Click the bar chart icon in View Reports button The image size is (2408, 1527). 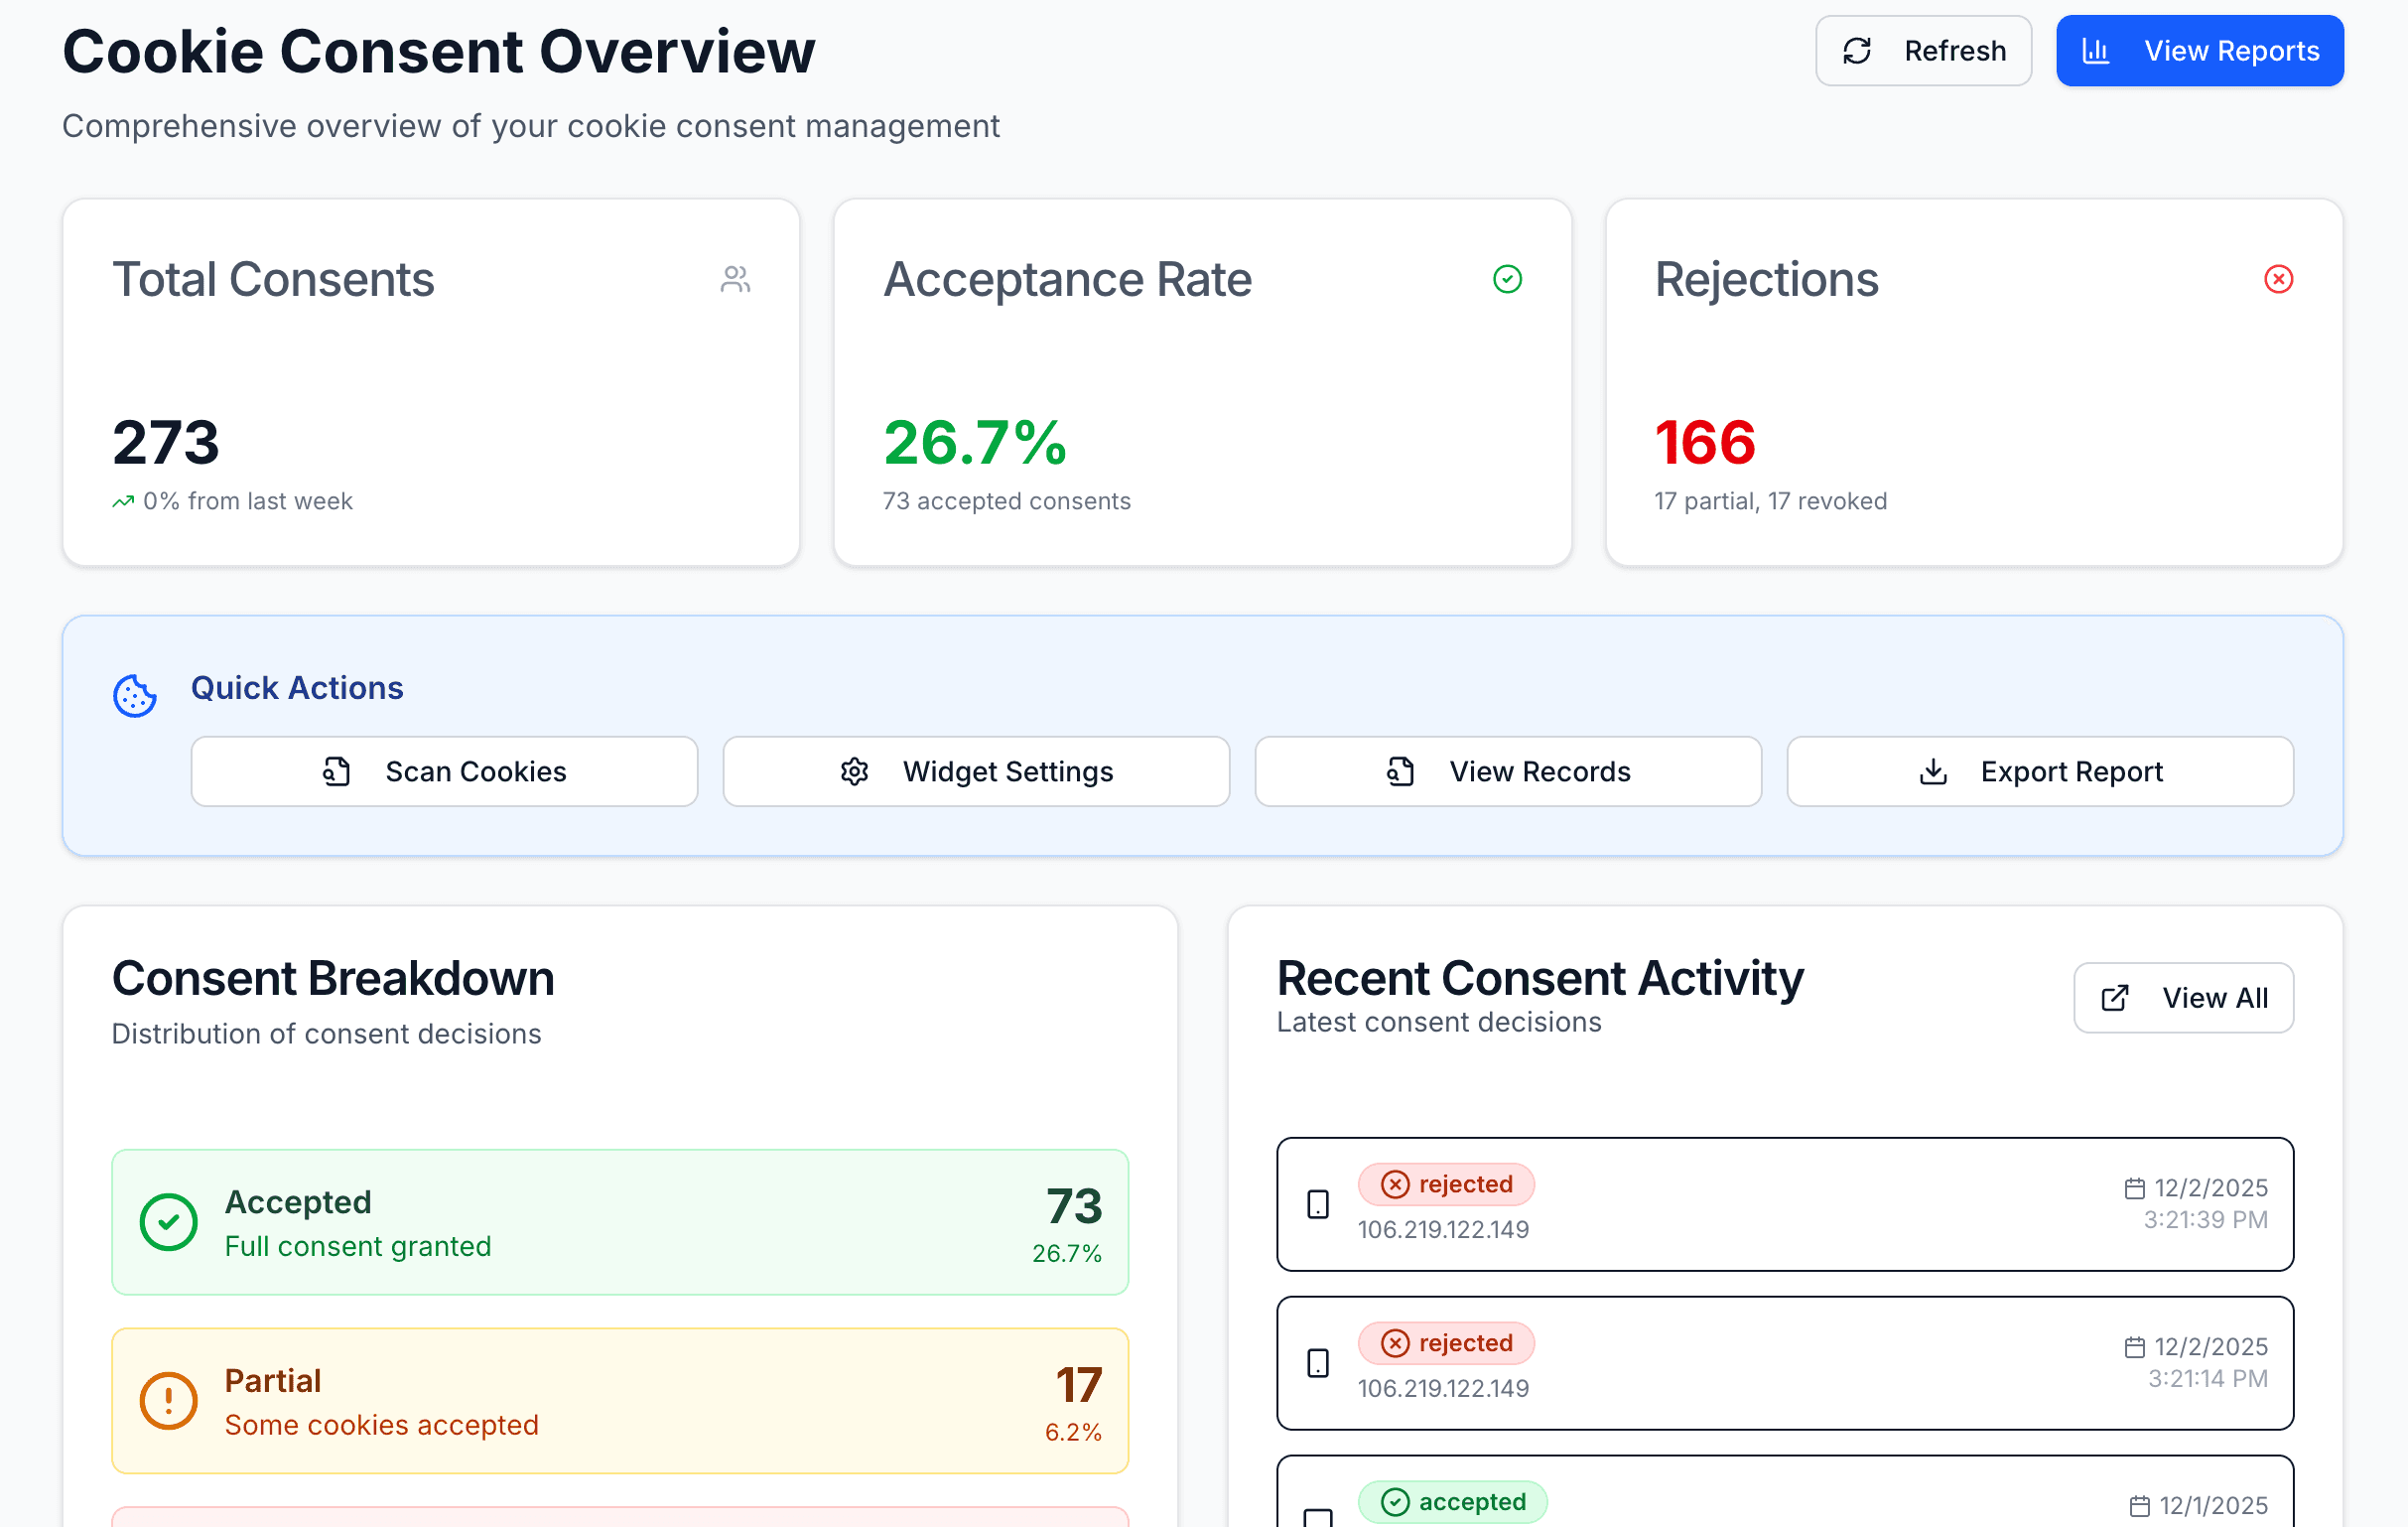point(2099,50)
